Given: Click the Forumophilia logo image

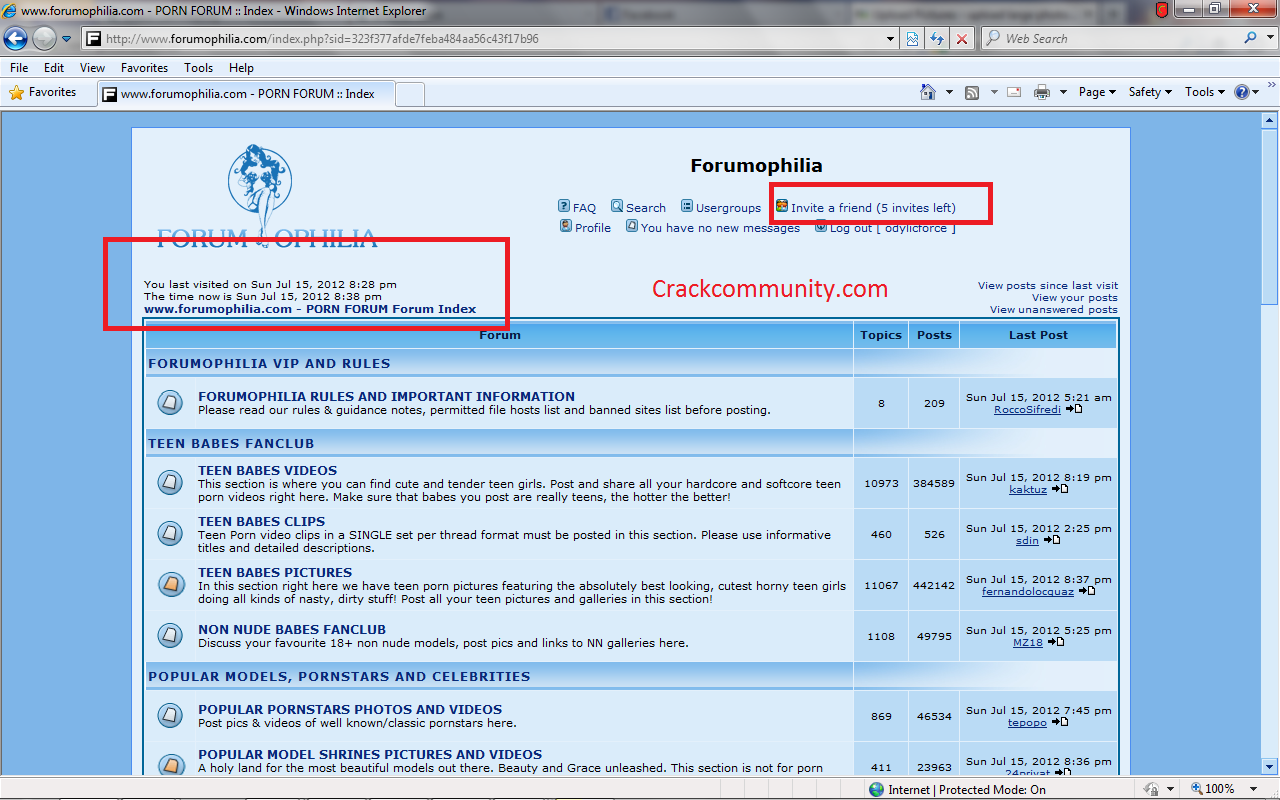Looking at the screenshot, I should (x=267, y=197).
